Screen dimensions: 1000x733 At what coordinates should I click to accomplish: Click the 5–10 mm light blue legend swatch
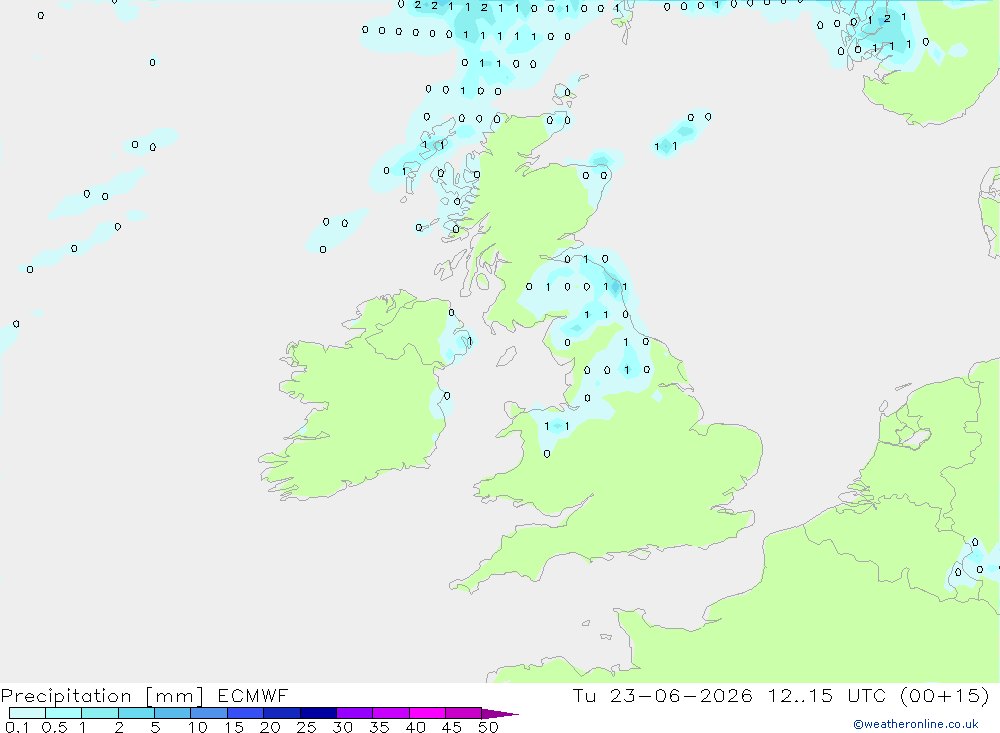coord(173,713)
